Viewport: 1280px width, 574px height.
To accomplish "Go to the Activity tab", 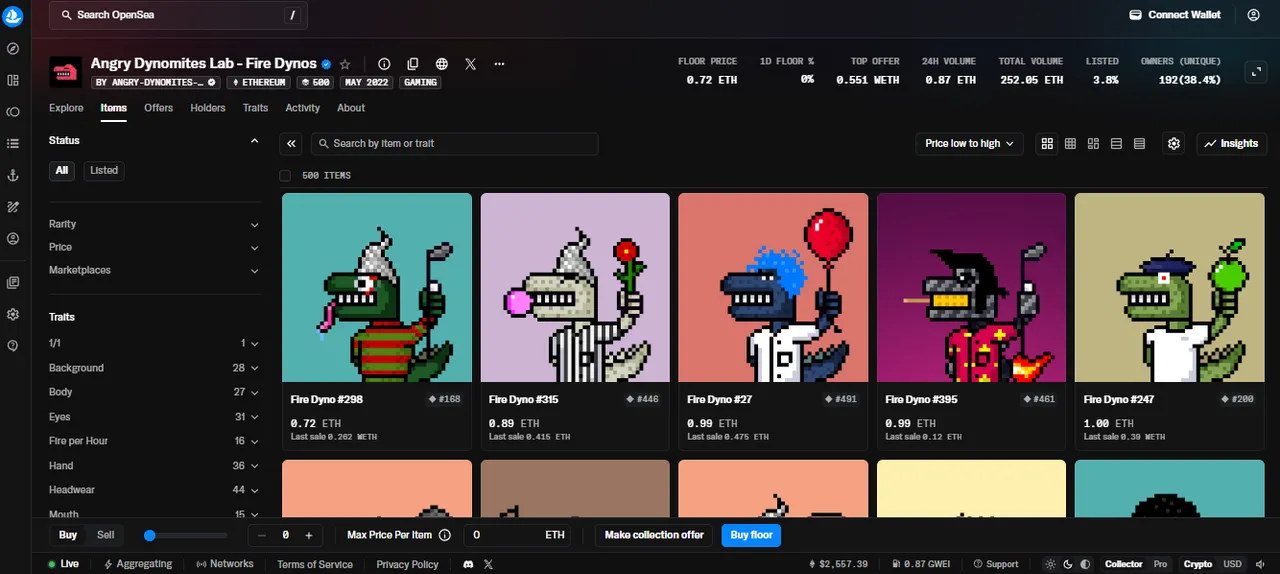I will [x=303, y=108].
